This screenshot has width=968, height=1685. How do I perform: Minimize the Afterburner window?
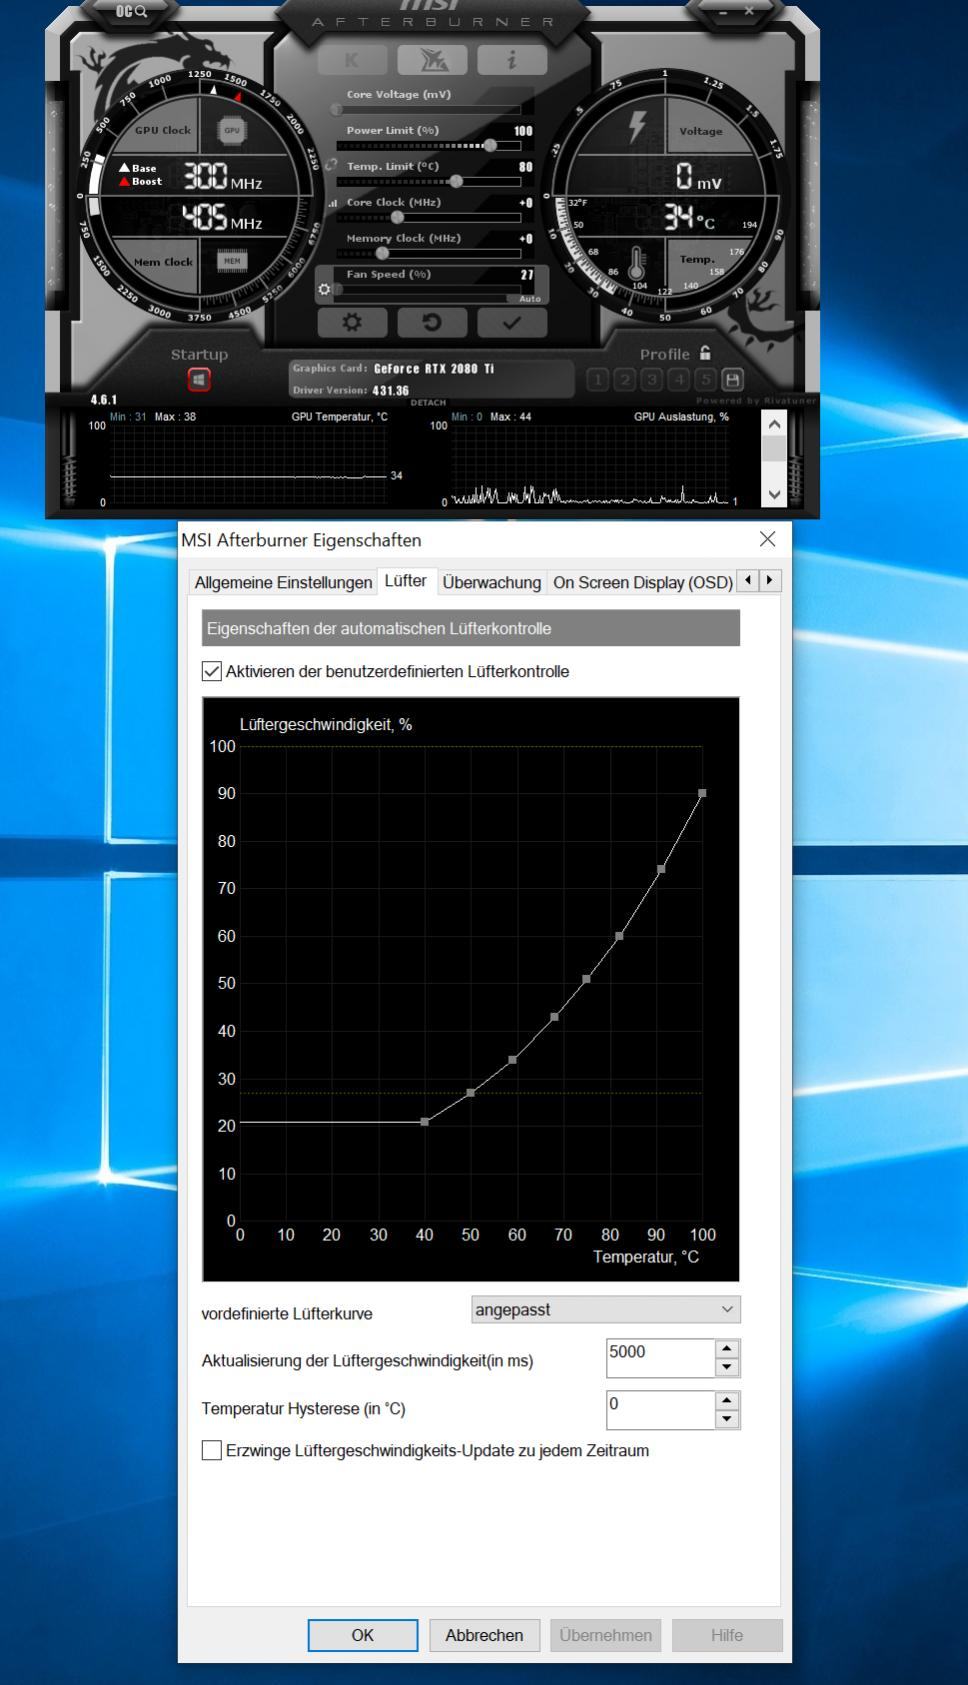click(x=724, y=11)
